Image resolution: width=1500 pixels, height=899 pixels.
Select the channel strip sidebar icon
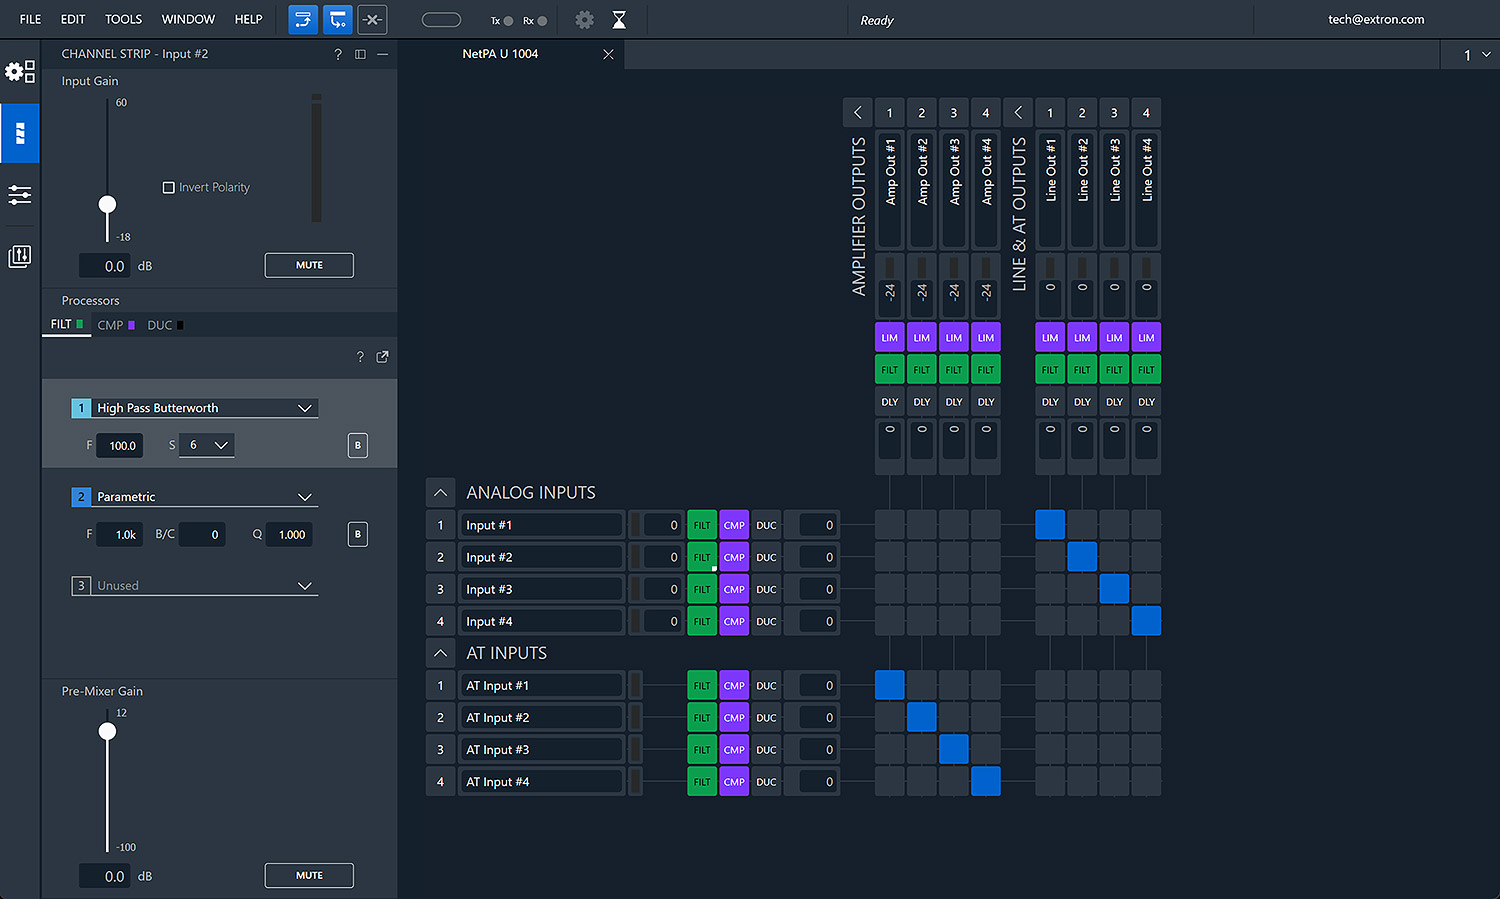(20, 133)
